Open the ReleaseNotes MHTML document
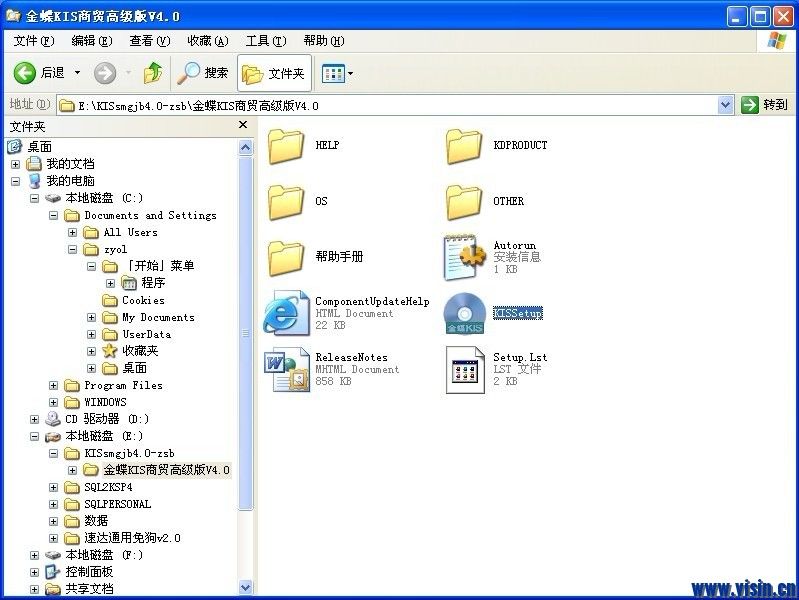Screen dimensions: 799x600 (x=287, y=370)
